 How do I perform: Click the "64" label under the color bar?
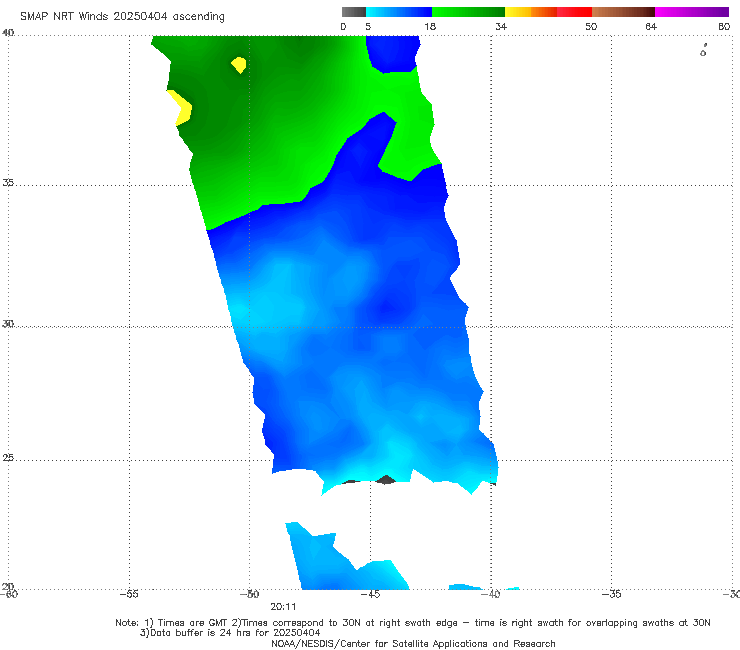point(651,26)
